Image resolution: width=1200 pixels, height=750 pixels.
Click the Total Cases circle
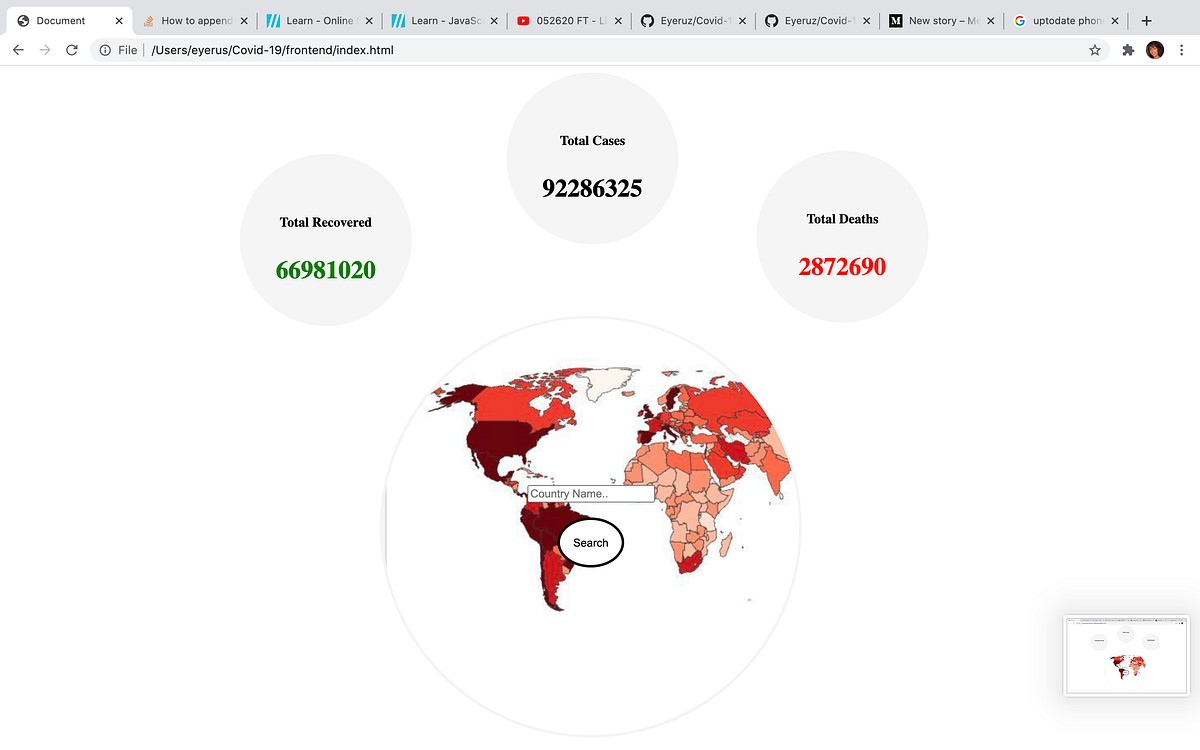[x=592, y=158]
